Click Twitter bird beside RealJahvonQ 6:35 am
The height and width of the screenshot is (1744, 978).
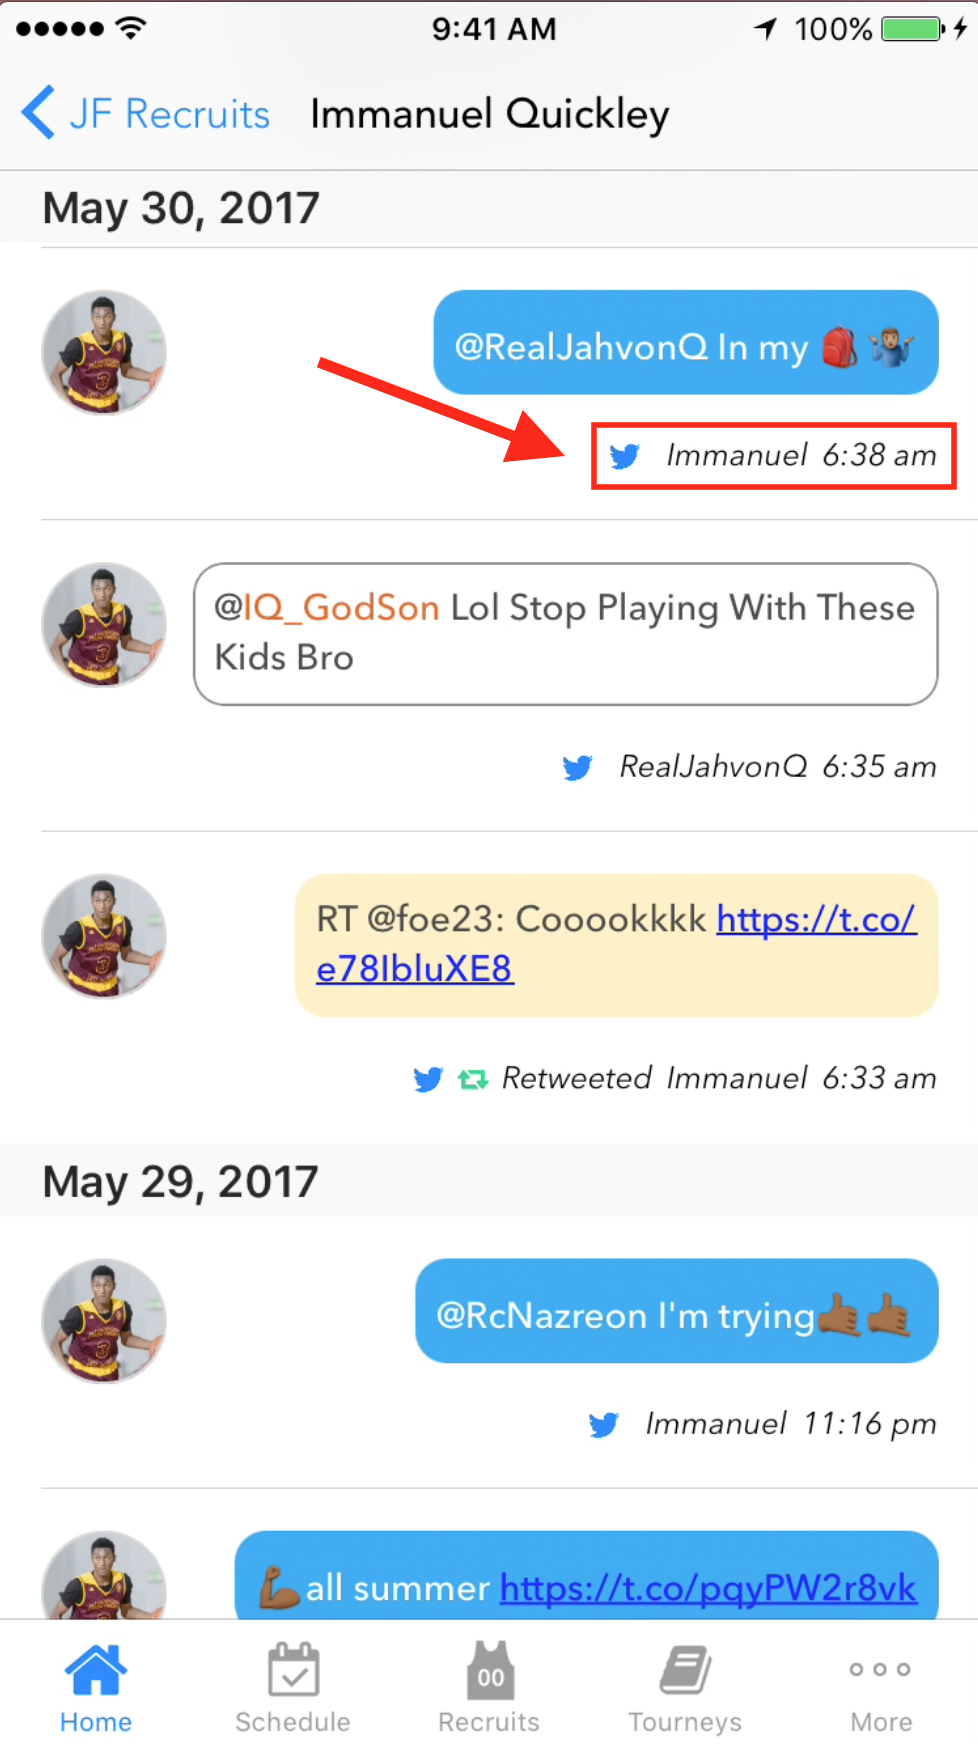click(x=577, y=767)
